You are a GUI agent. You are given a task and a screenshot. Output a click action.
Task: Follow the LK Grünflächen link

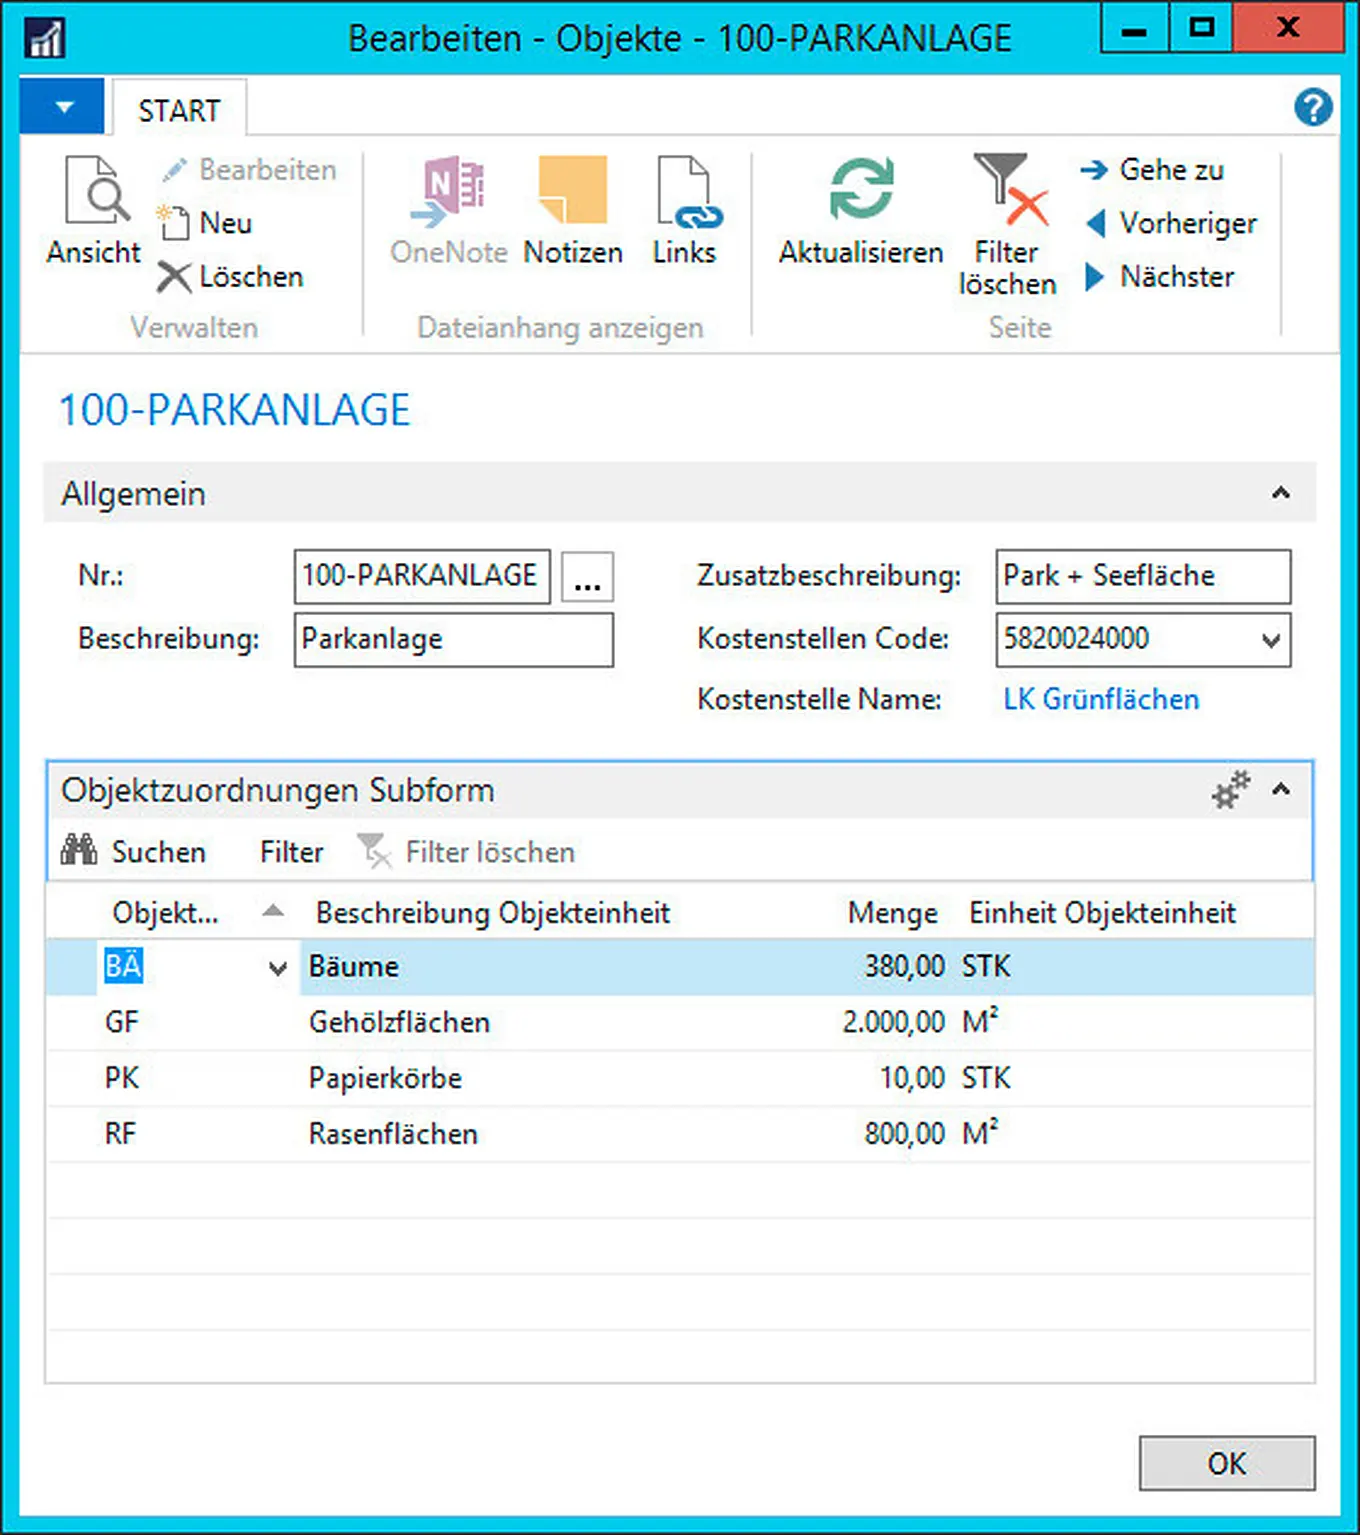(x=1100, y=699)
